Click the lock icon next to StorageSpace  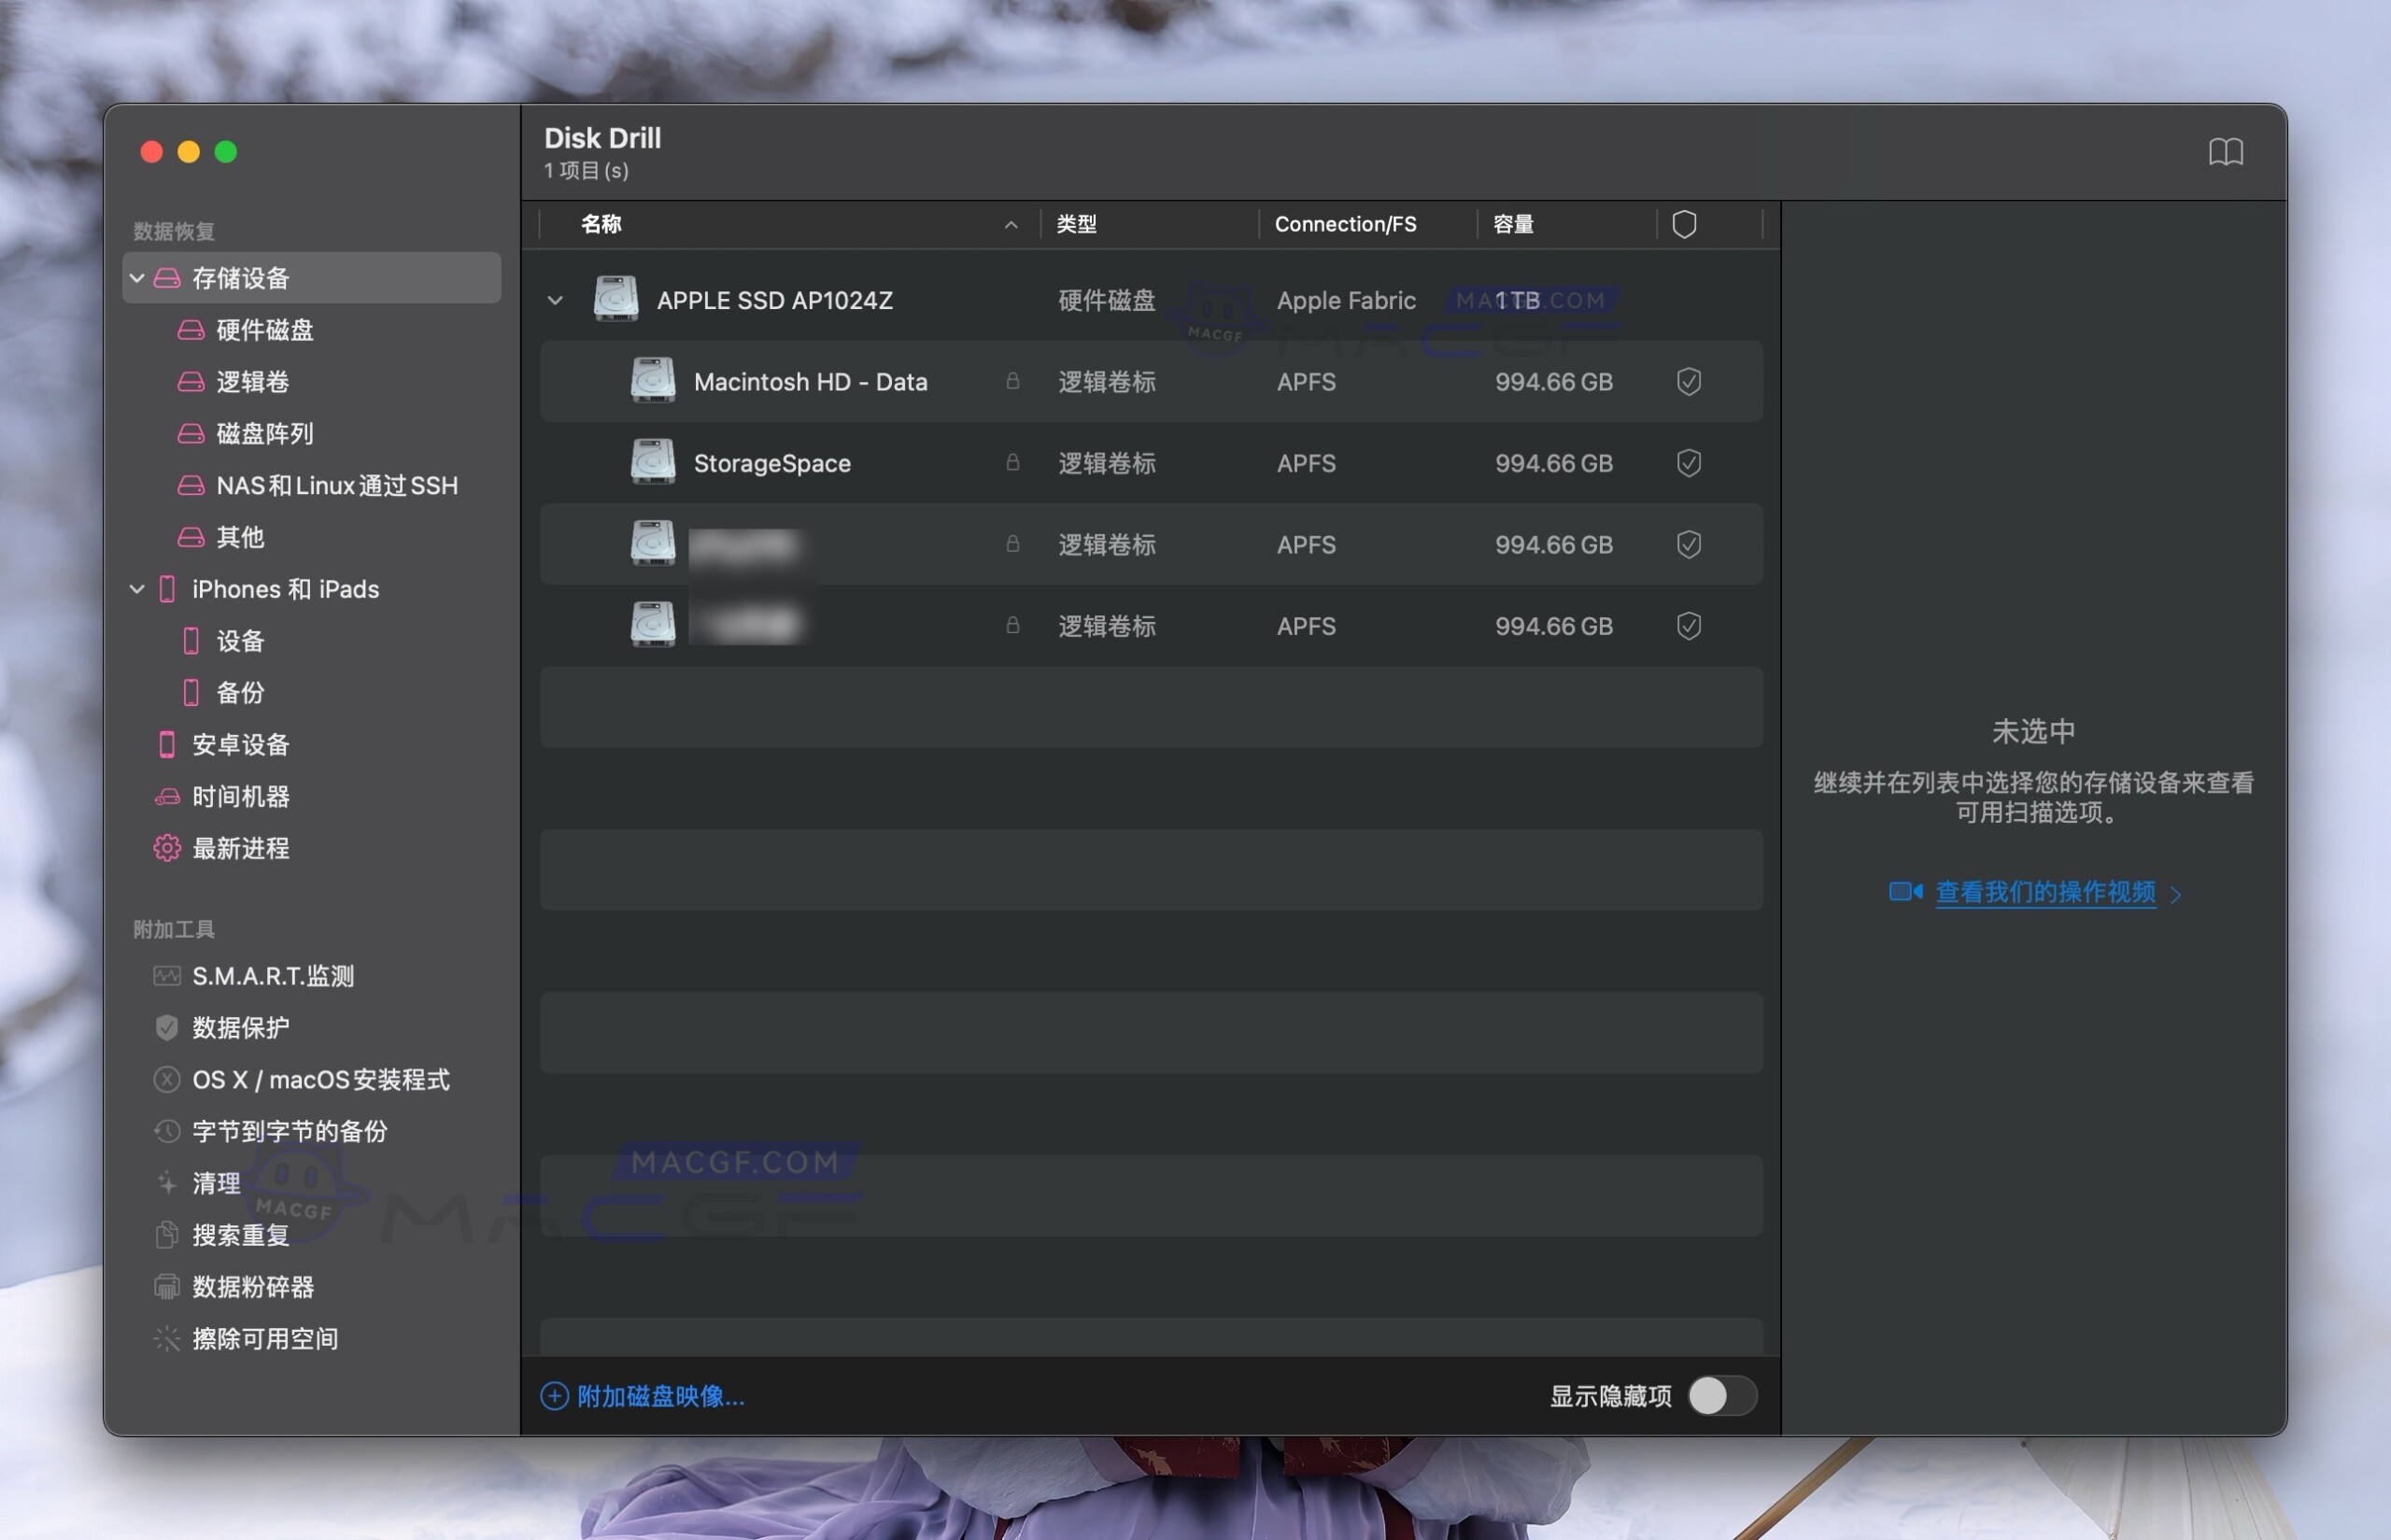(1013, 462)
